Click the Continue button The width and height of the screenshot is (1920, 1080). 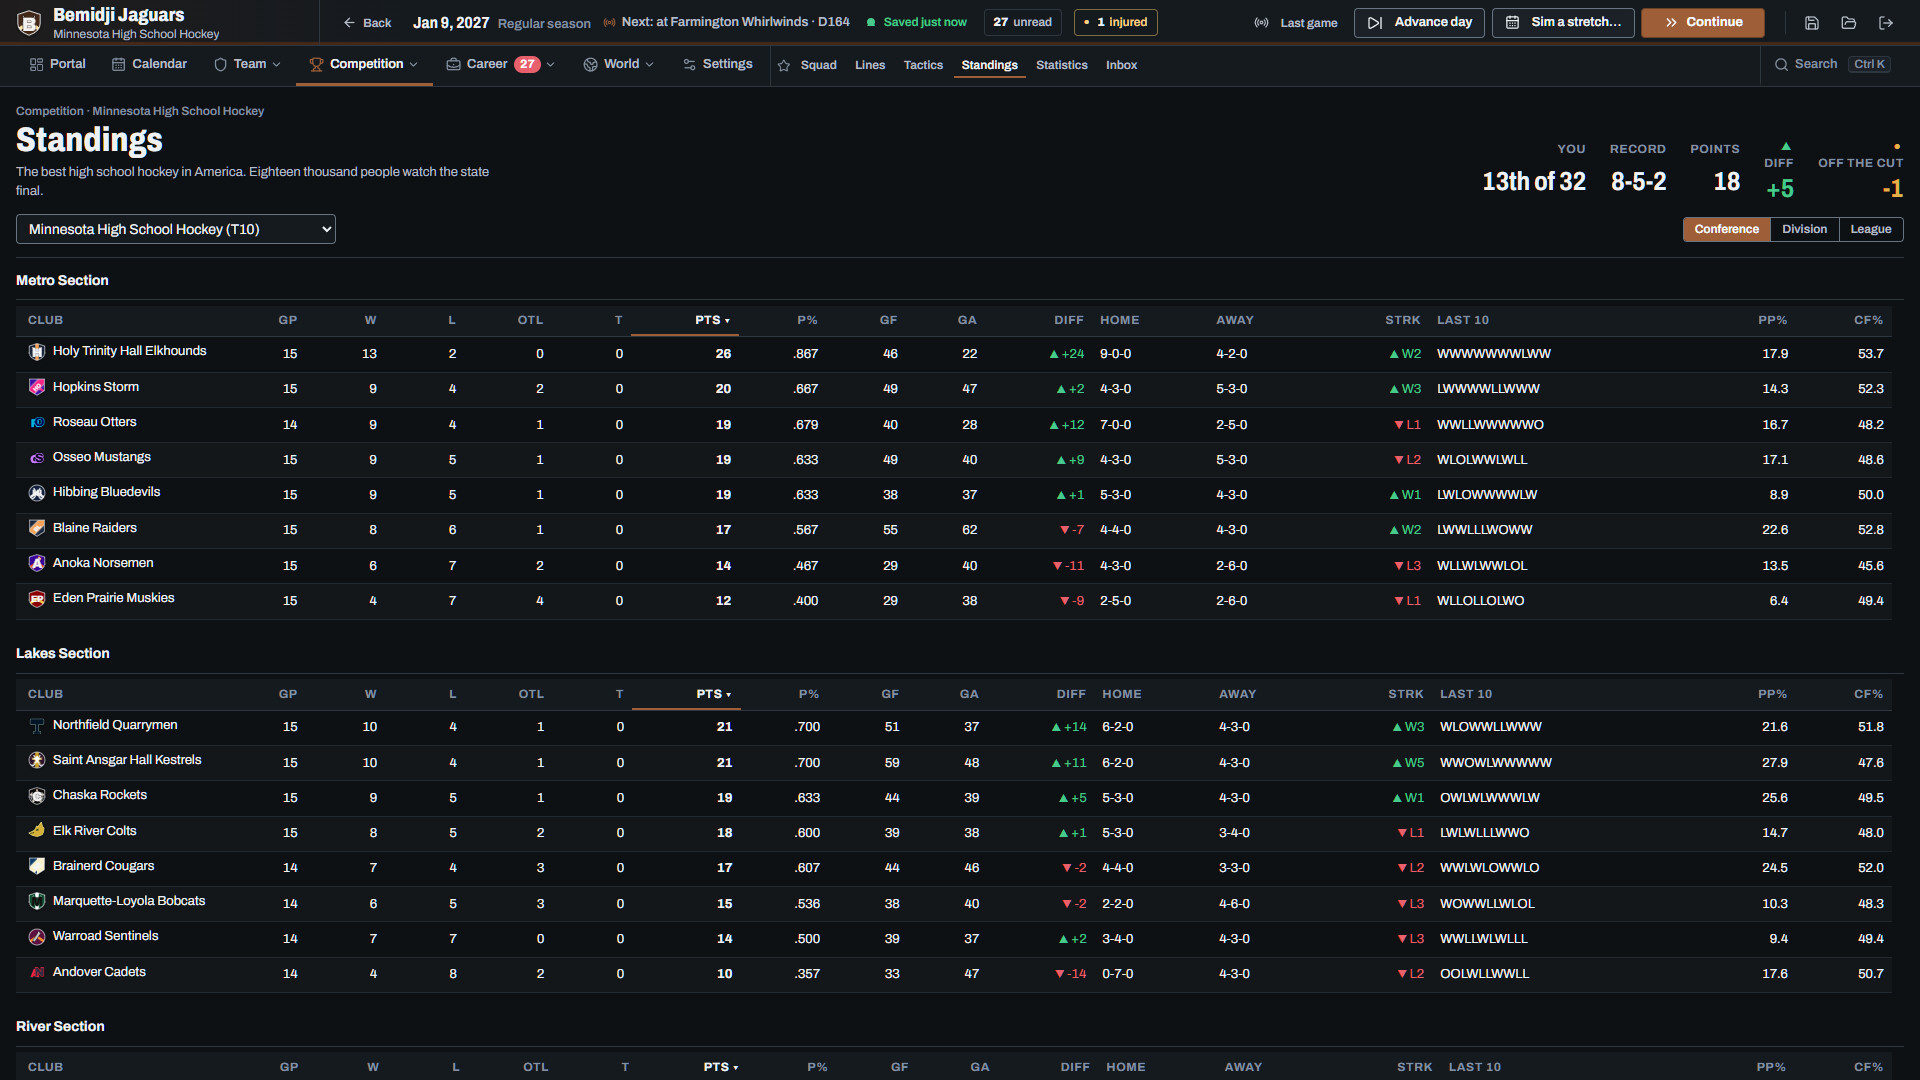1702,22
